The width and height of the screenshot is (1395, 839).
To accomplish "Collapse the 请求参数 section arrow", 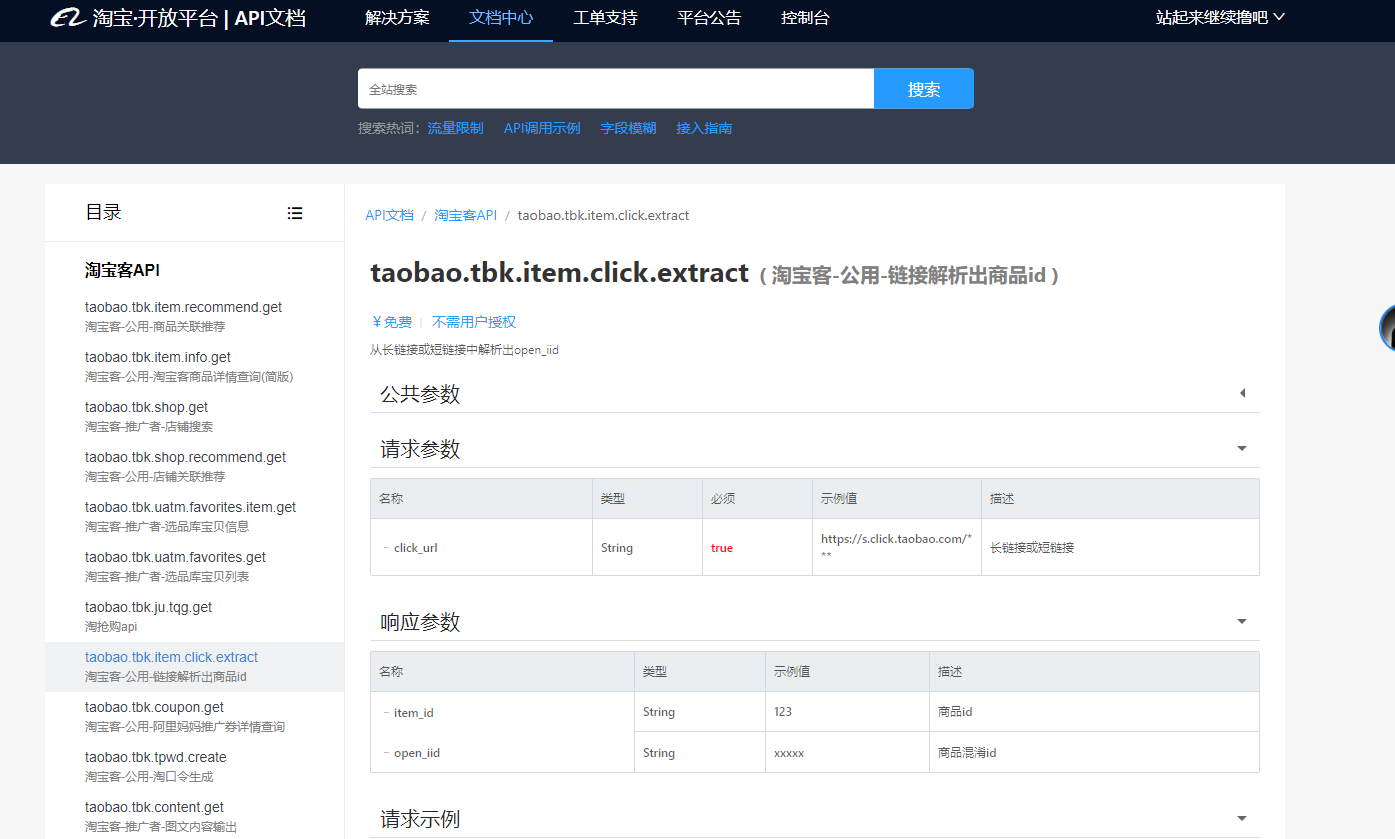I will tap(1242, 449).
